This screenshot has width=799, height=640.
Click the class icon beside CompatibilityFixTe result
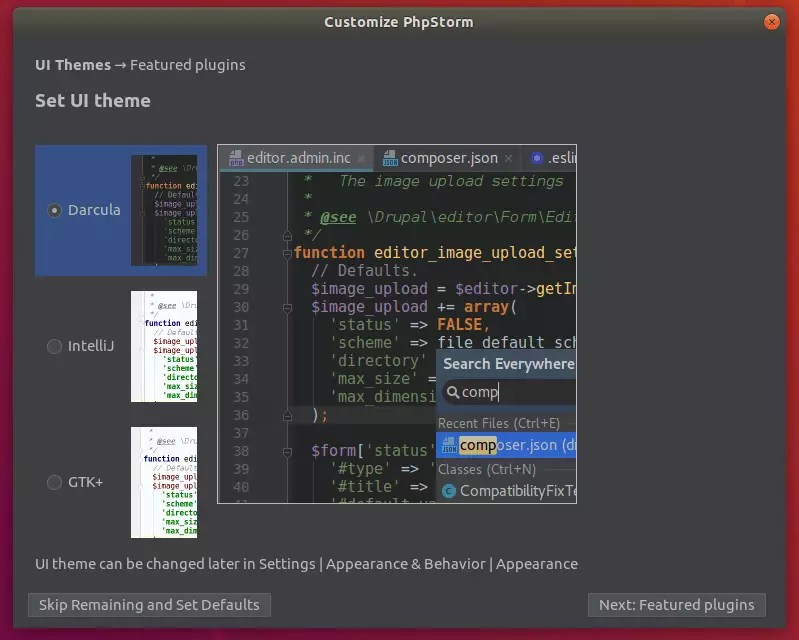click(x=448, y=491)
